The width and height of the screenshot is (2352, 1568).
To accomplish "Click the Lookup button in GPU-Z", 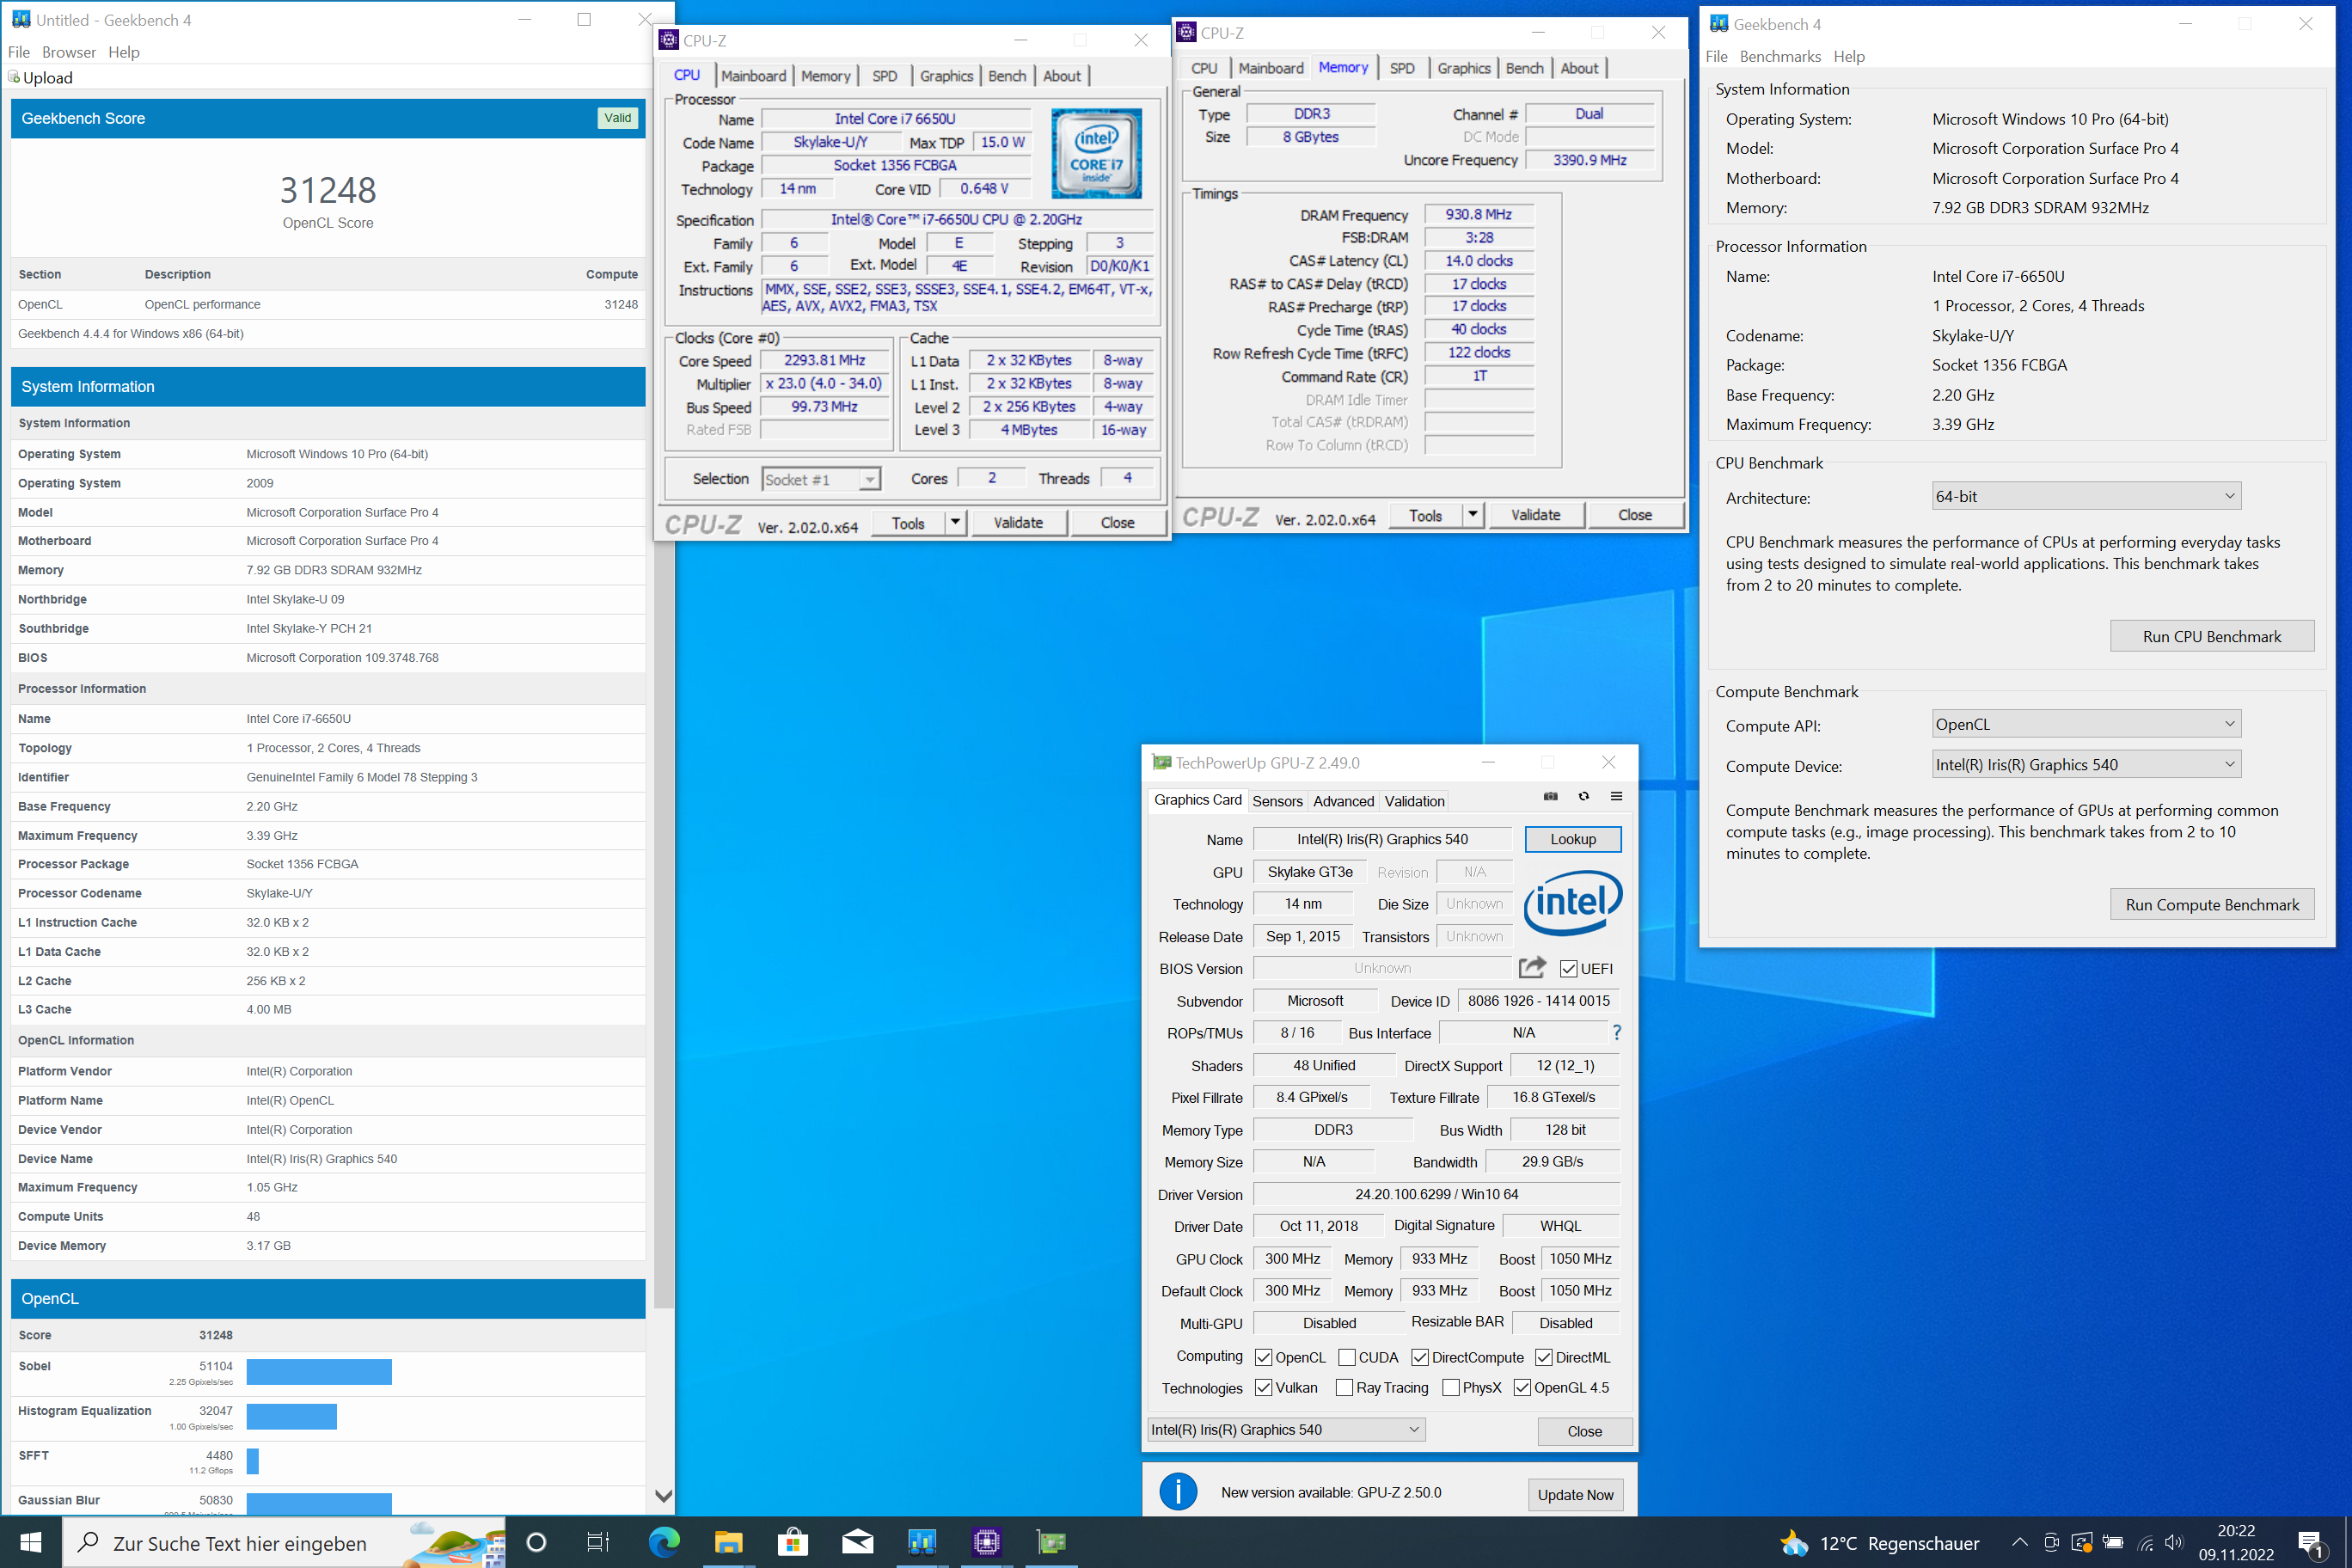I will [x=1573, y=838].
